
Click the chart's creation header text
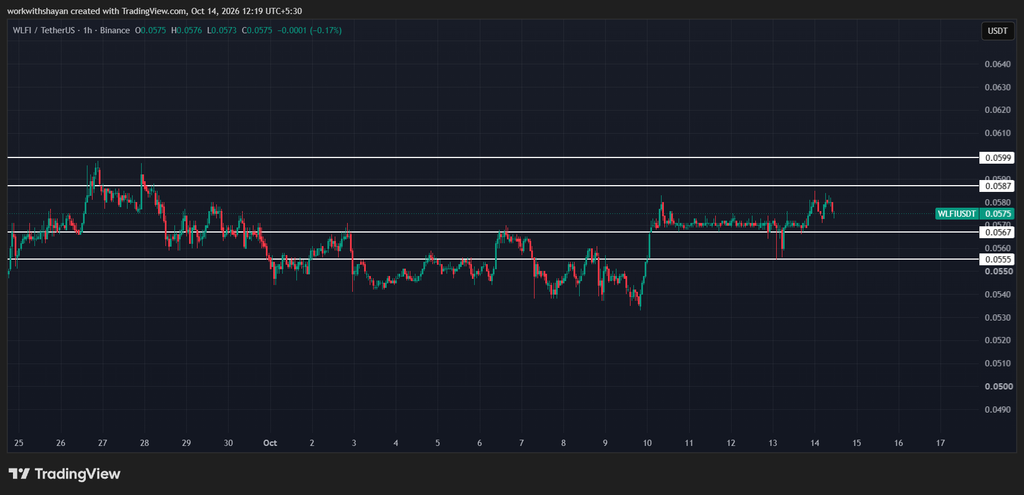coord(155,10)
